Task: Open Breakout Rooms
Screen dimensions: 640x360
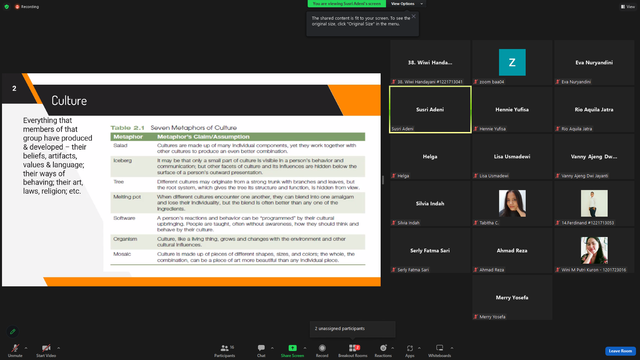Action: tap(353, 350)
